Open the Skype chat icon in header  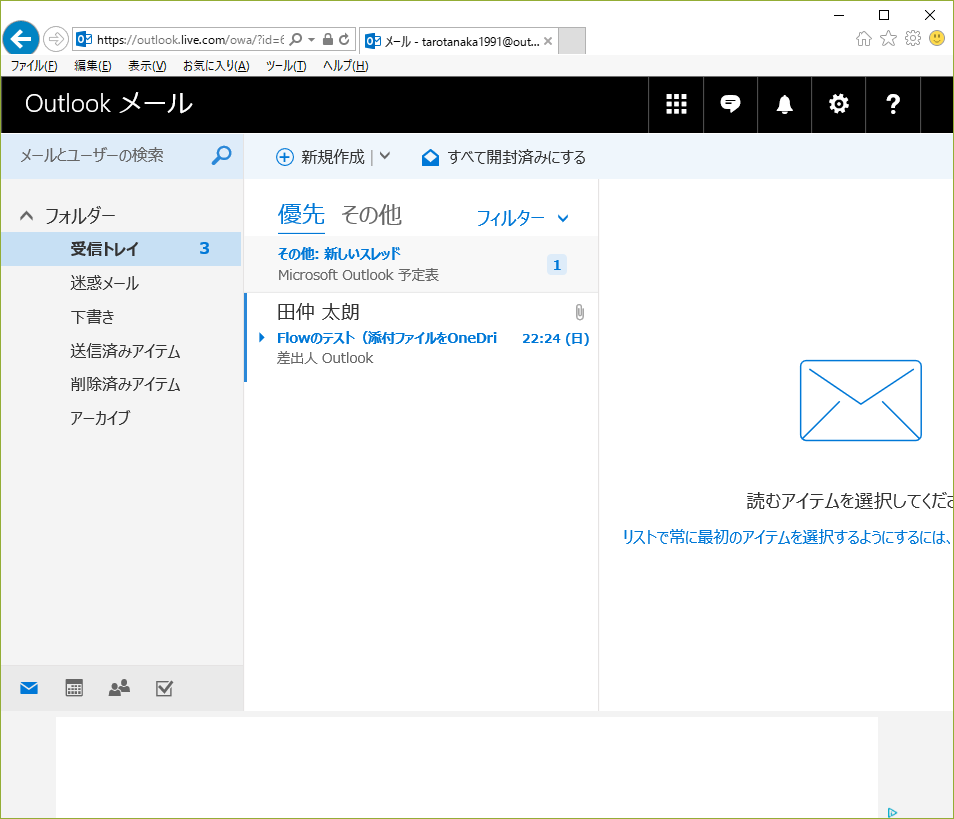pyautogui.click(x=731, y=104)
